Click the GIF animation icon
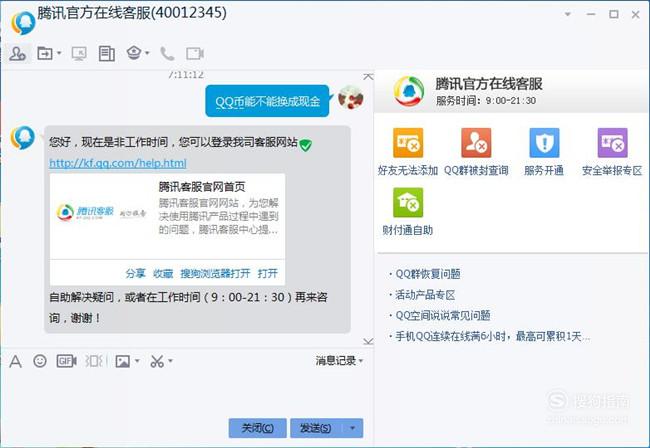 pos(66,361)
